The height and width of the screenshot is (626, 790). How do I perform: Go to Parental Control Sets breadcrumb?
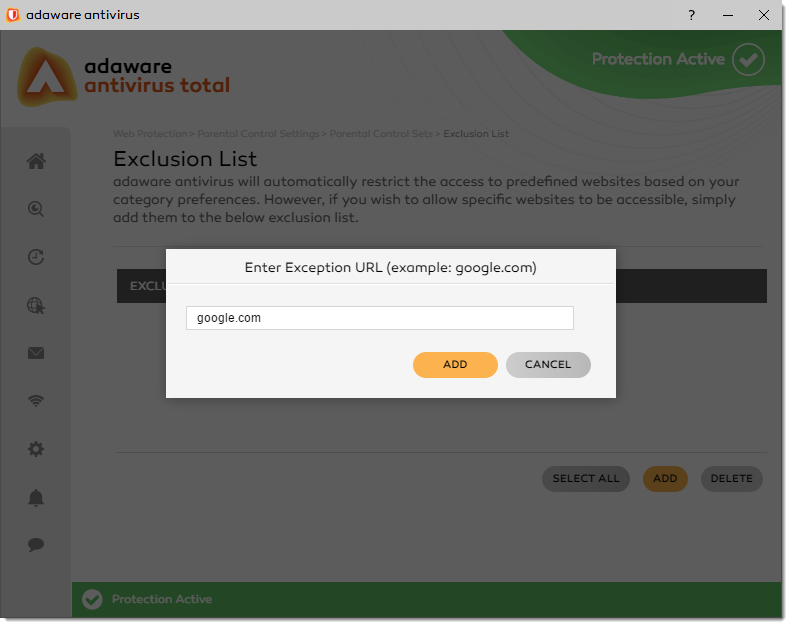[381, 134]
